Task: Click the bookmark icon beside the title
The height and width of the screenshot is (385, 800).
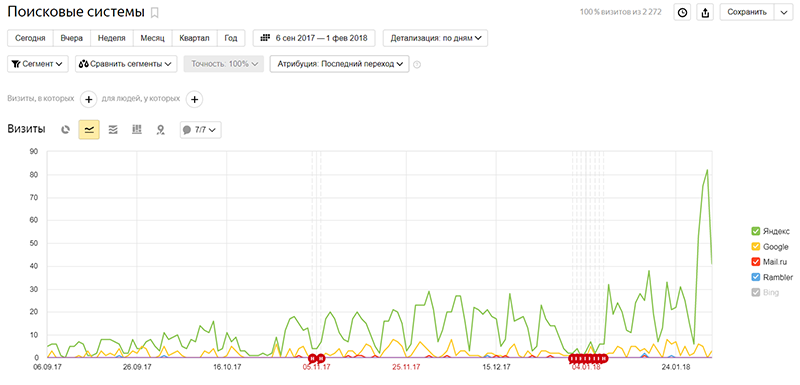Action: tap(155, 13)
